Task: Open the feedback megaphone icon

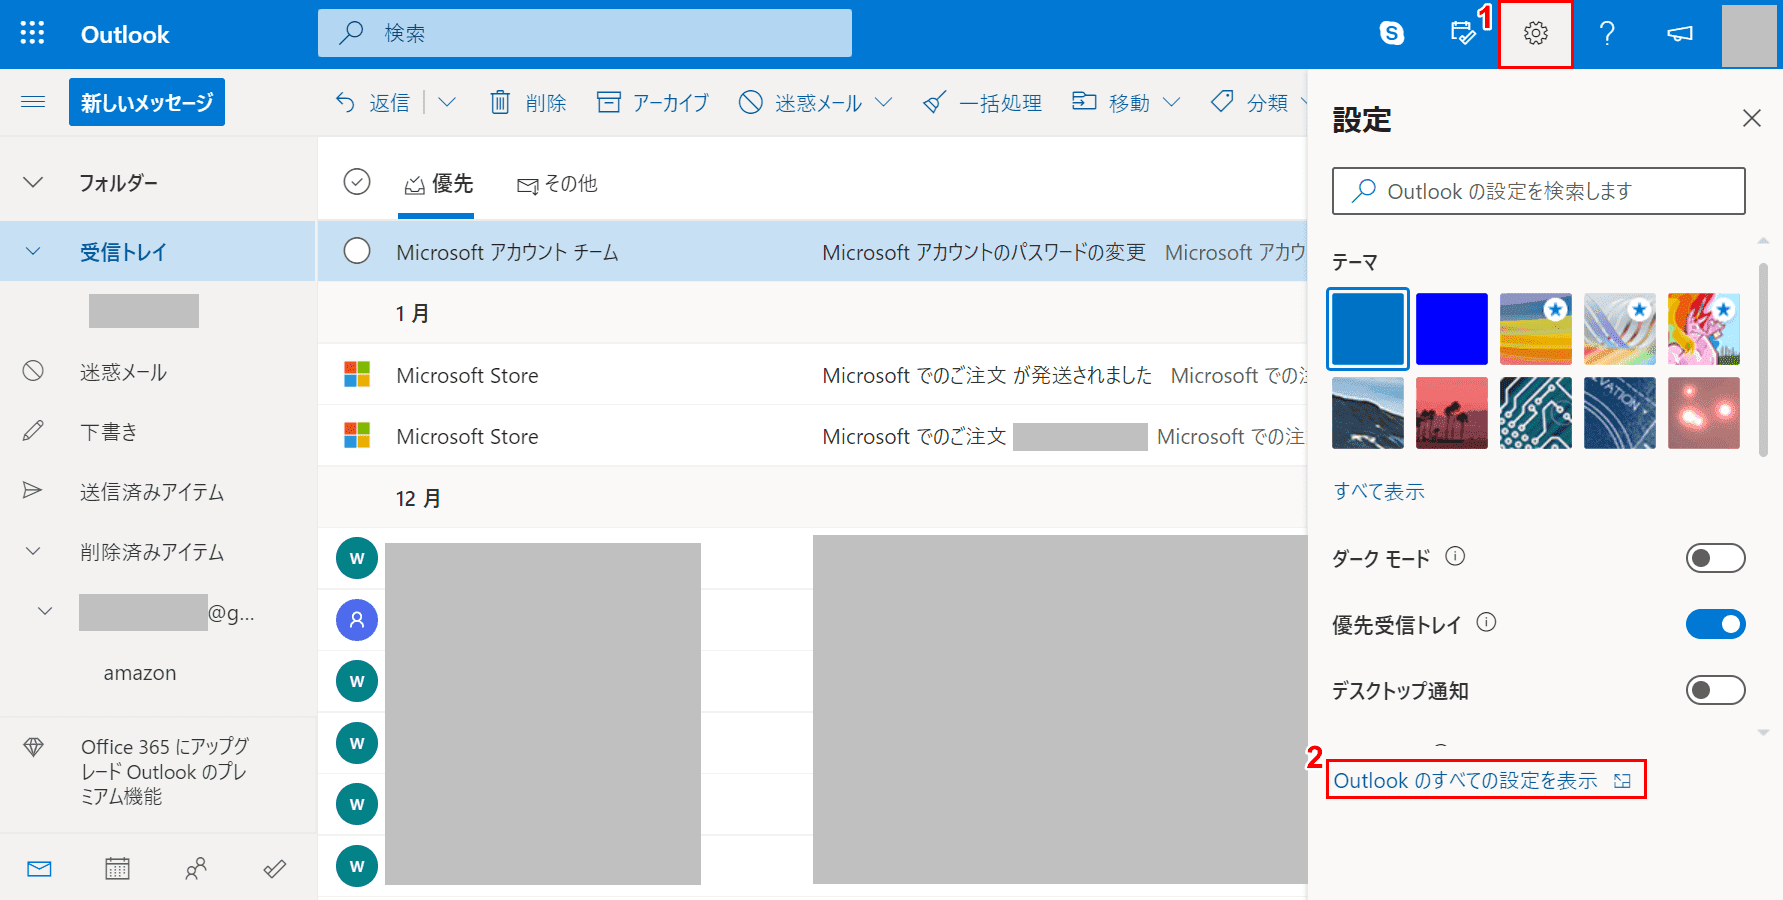Action: click(1680, 33)
